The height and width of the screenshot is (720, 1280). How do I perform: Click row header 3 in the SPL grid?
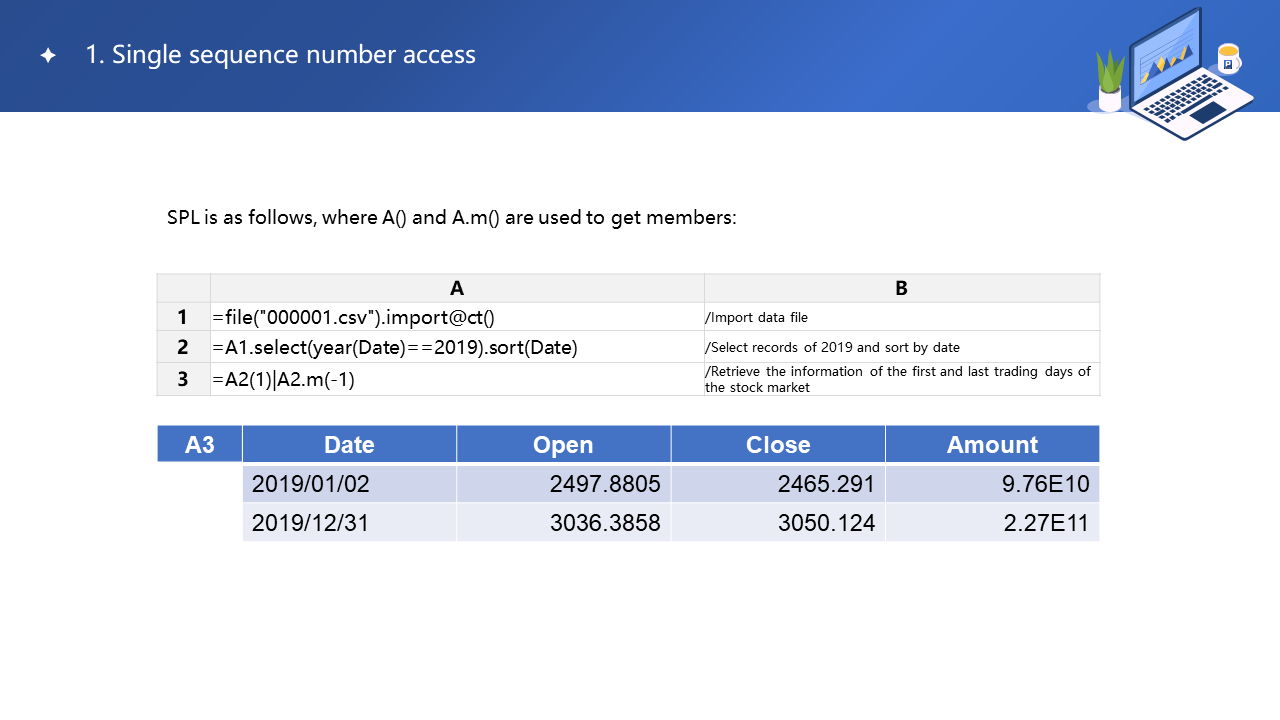click(x=183, y=379)
